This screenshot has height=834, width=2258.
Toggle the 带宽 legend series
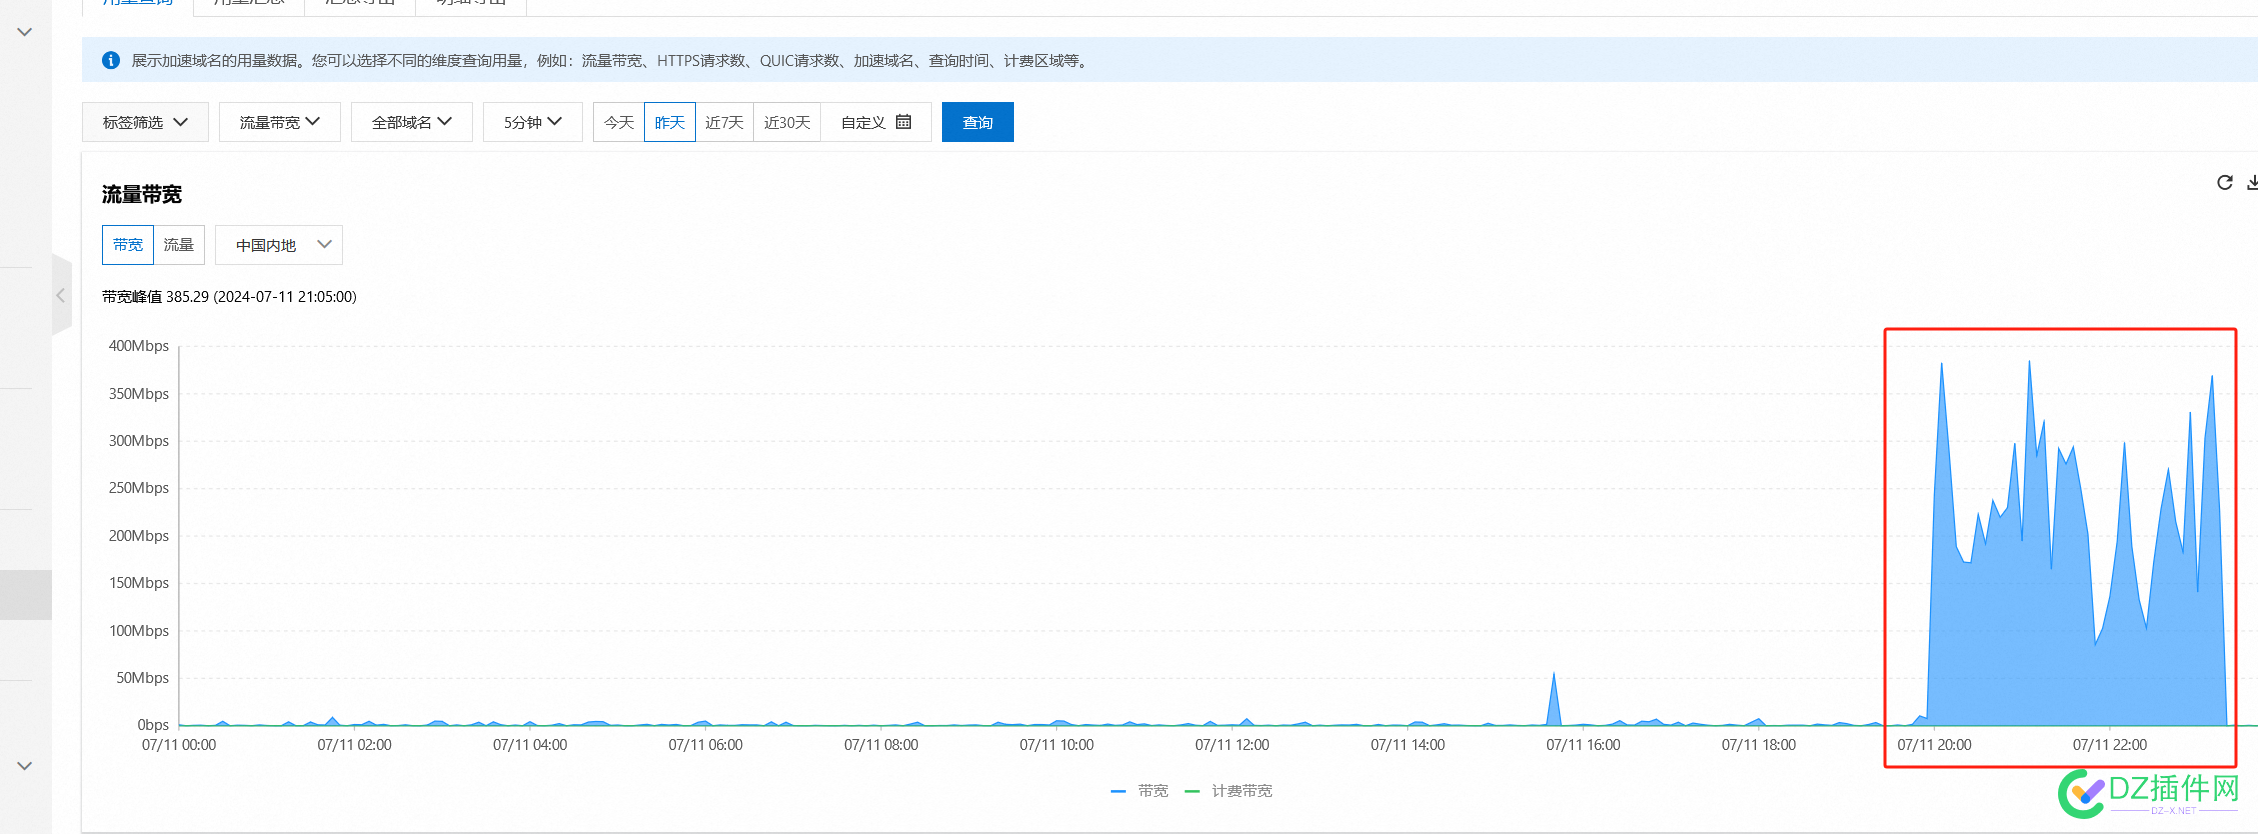click(1139, 791)
